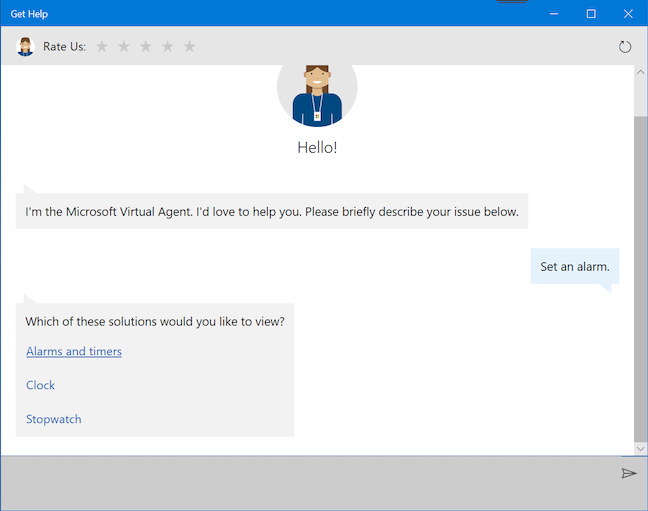The height and width of the screenshot is (511, 648).
Task: Click the small agent avatar beside Rate Us
Action: 26,46
